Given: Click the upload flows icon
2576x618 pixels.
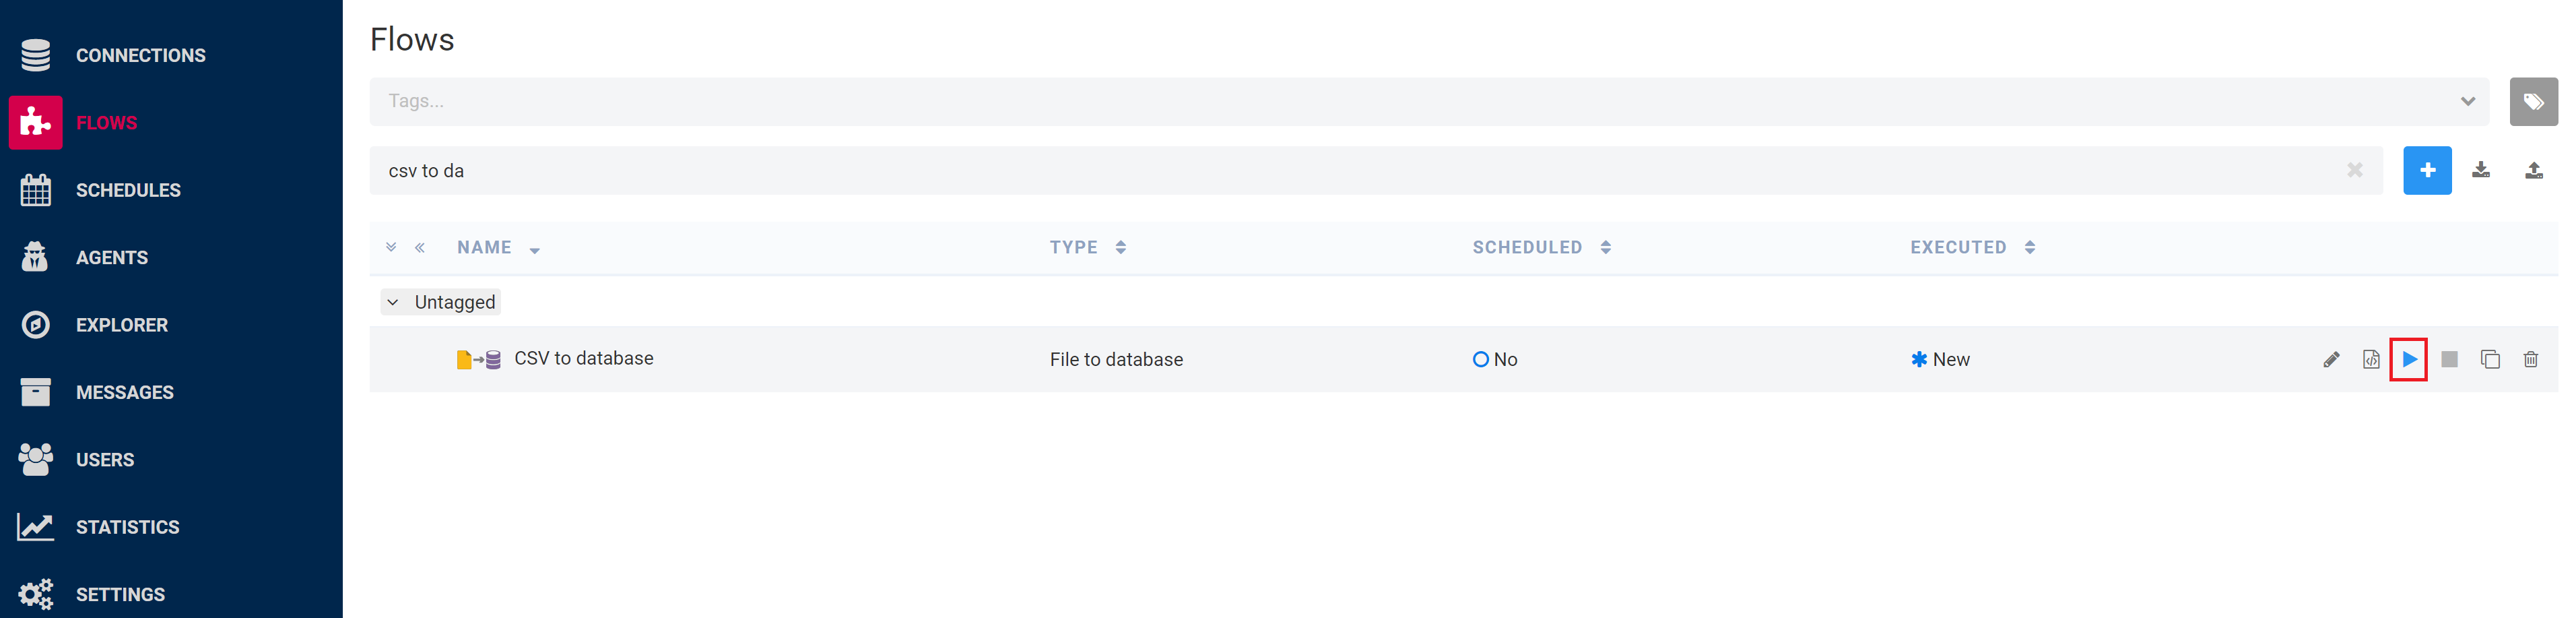Looking at the screenshot, I should 2534,170.
